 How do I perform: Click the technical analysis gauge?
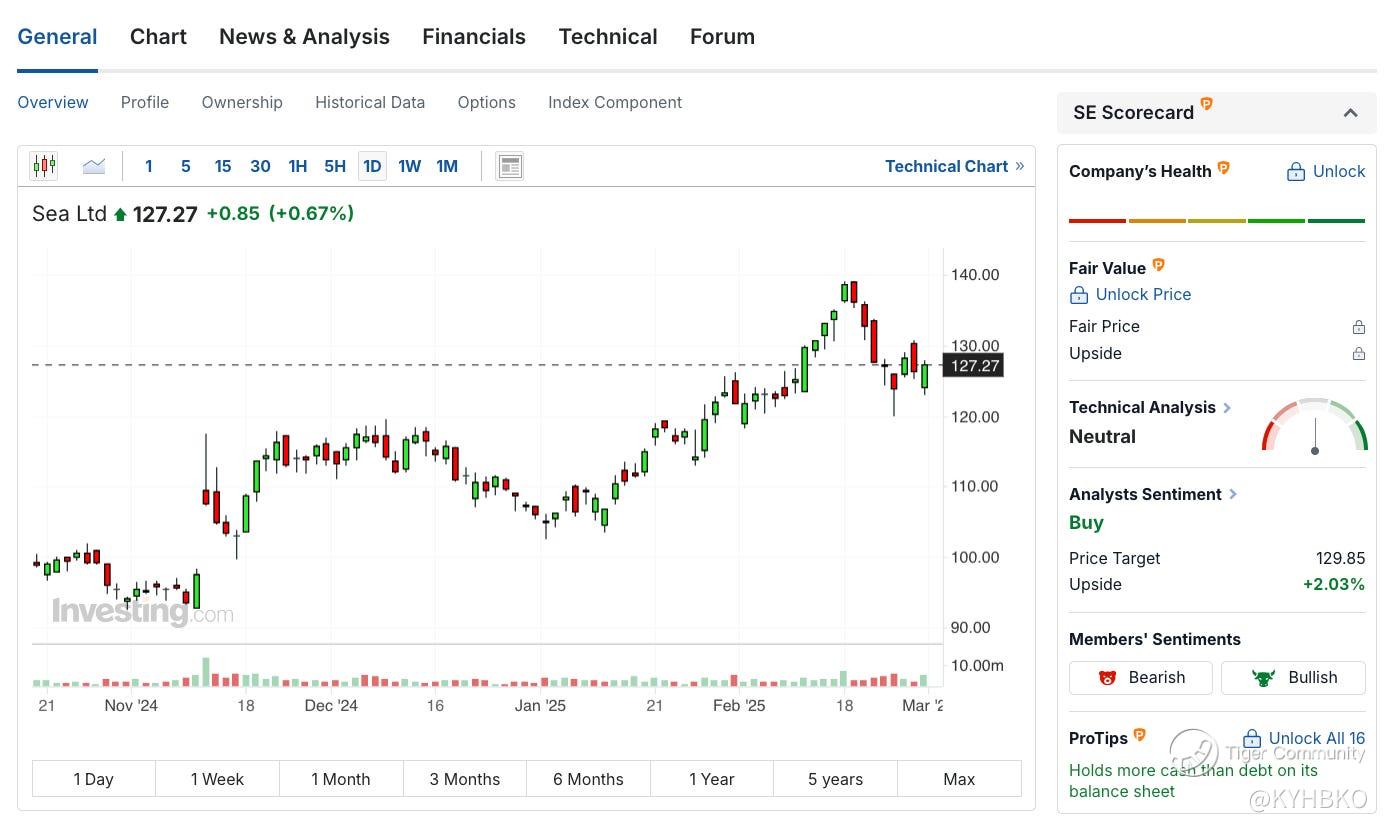tap(1315, 425)
